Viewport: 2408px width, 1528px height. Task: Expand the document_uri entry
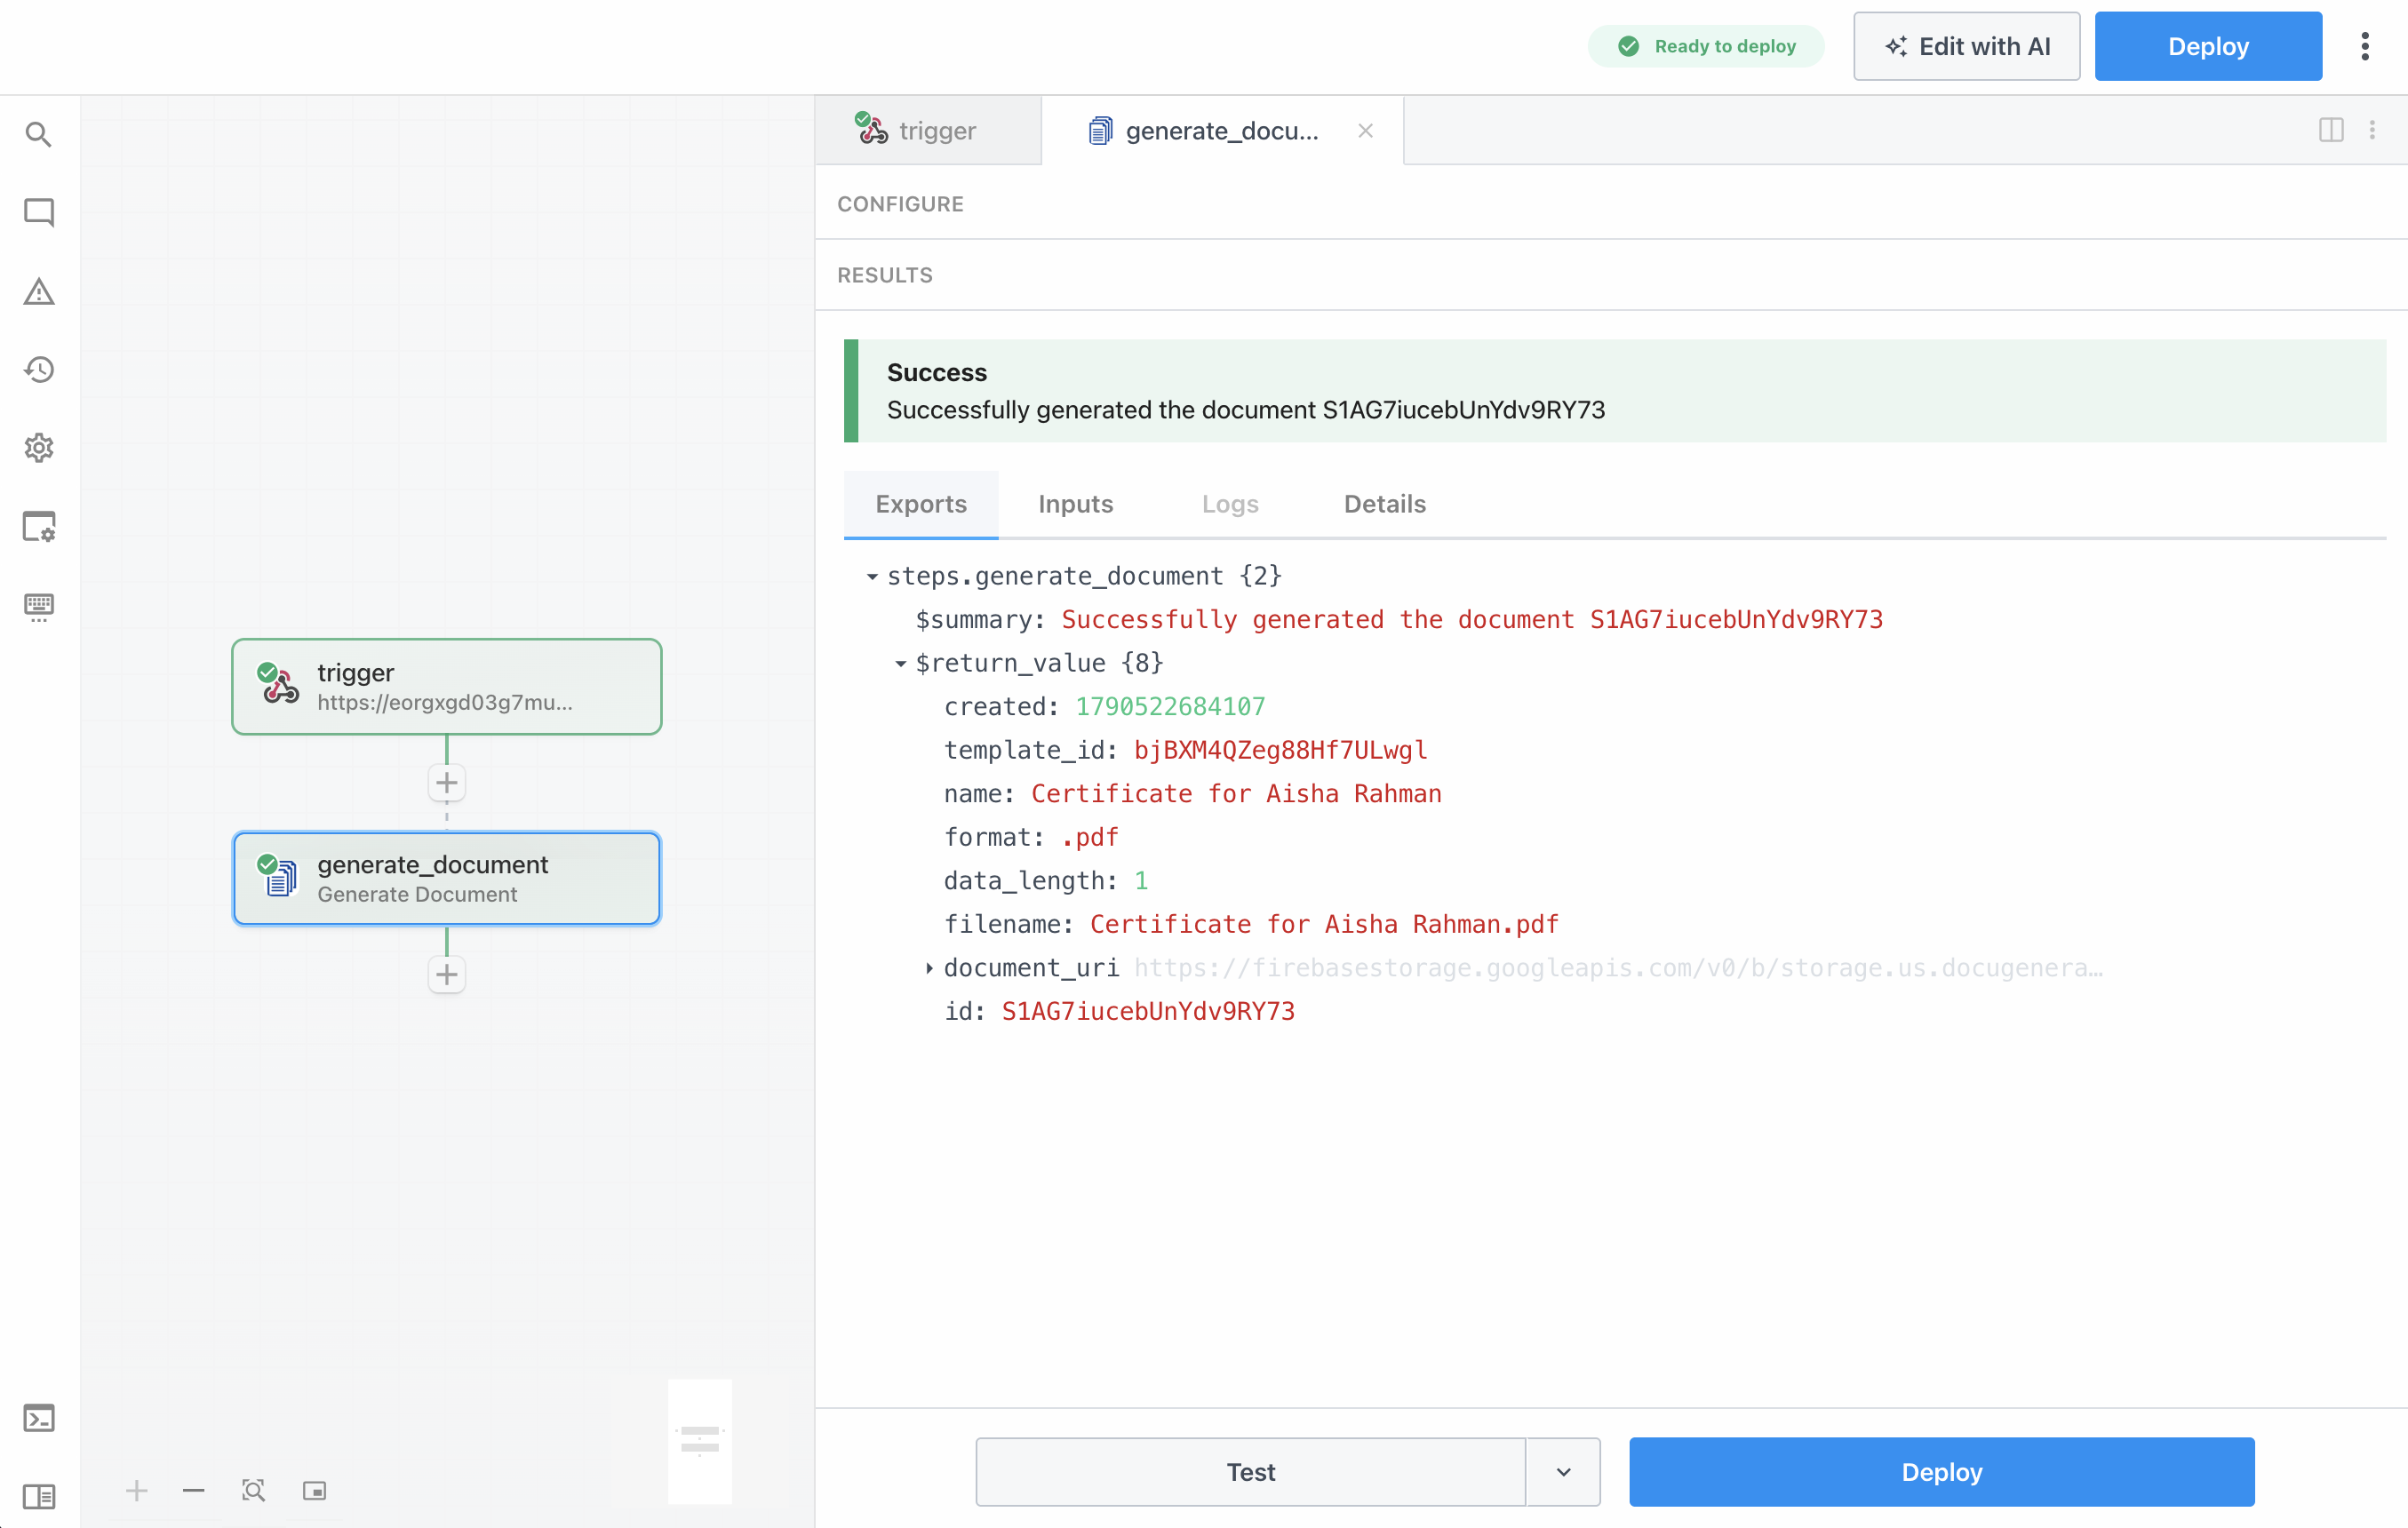(930, 968)
